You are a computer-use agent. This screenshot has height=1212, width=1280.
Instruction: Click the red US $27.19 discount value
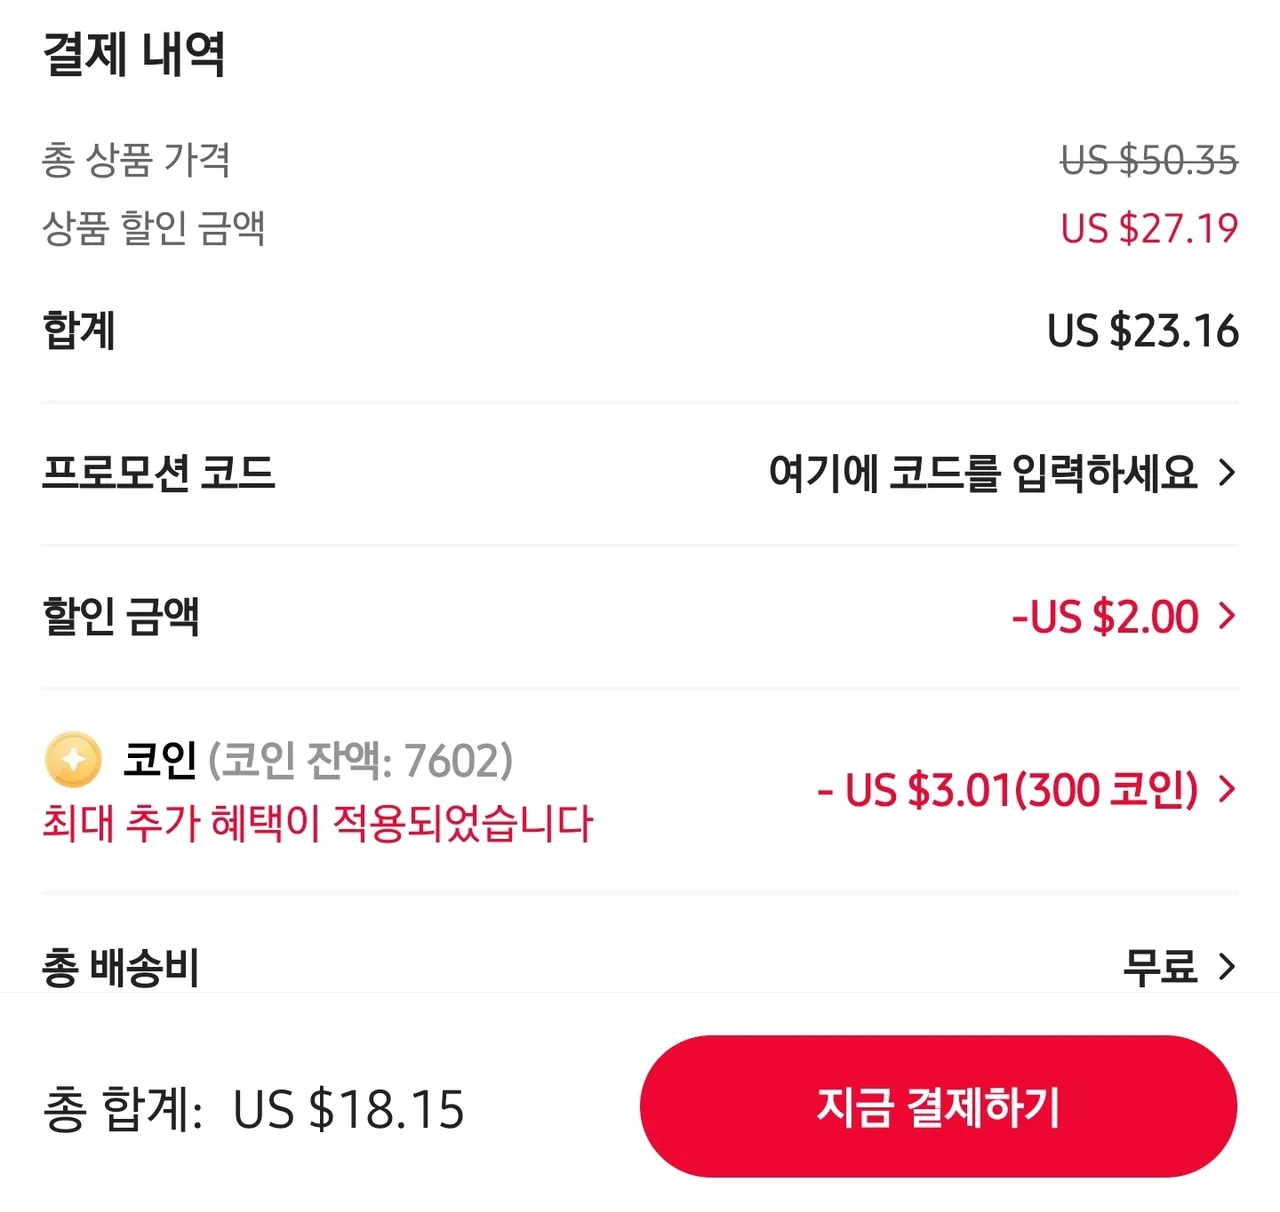point(1149,228)
